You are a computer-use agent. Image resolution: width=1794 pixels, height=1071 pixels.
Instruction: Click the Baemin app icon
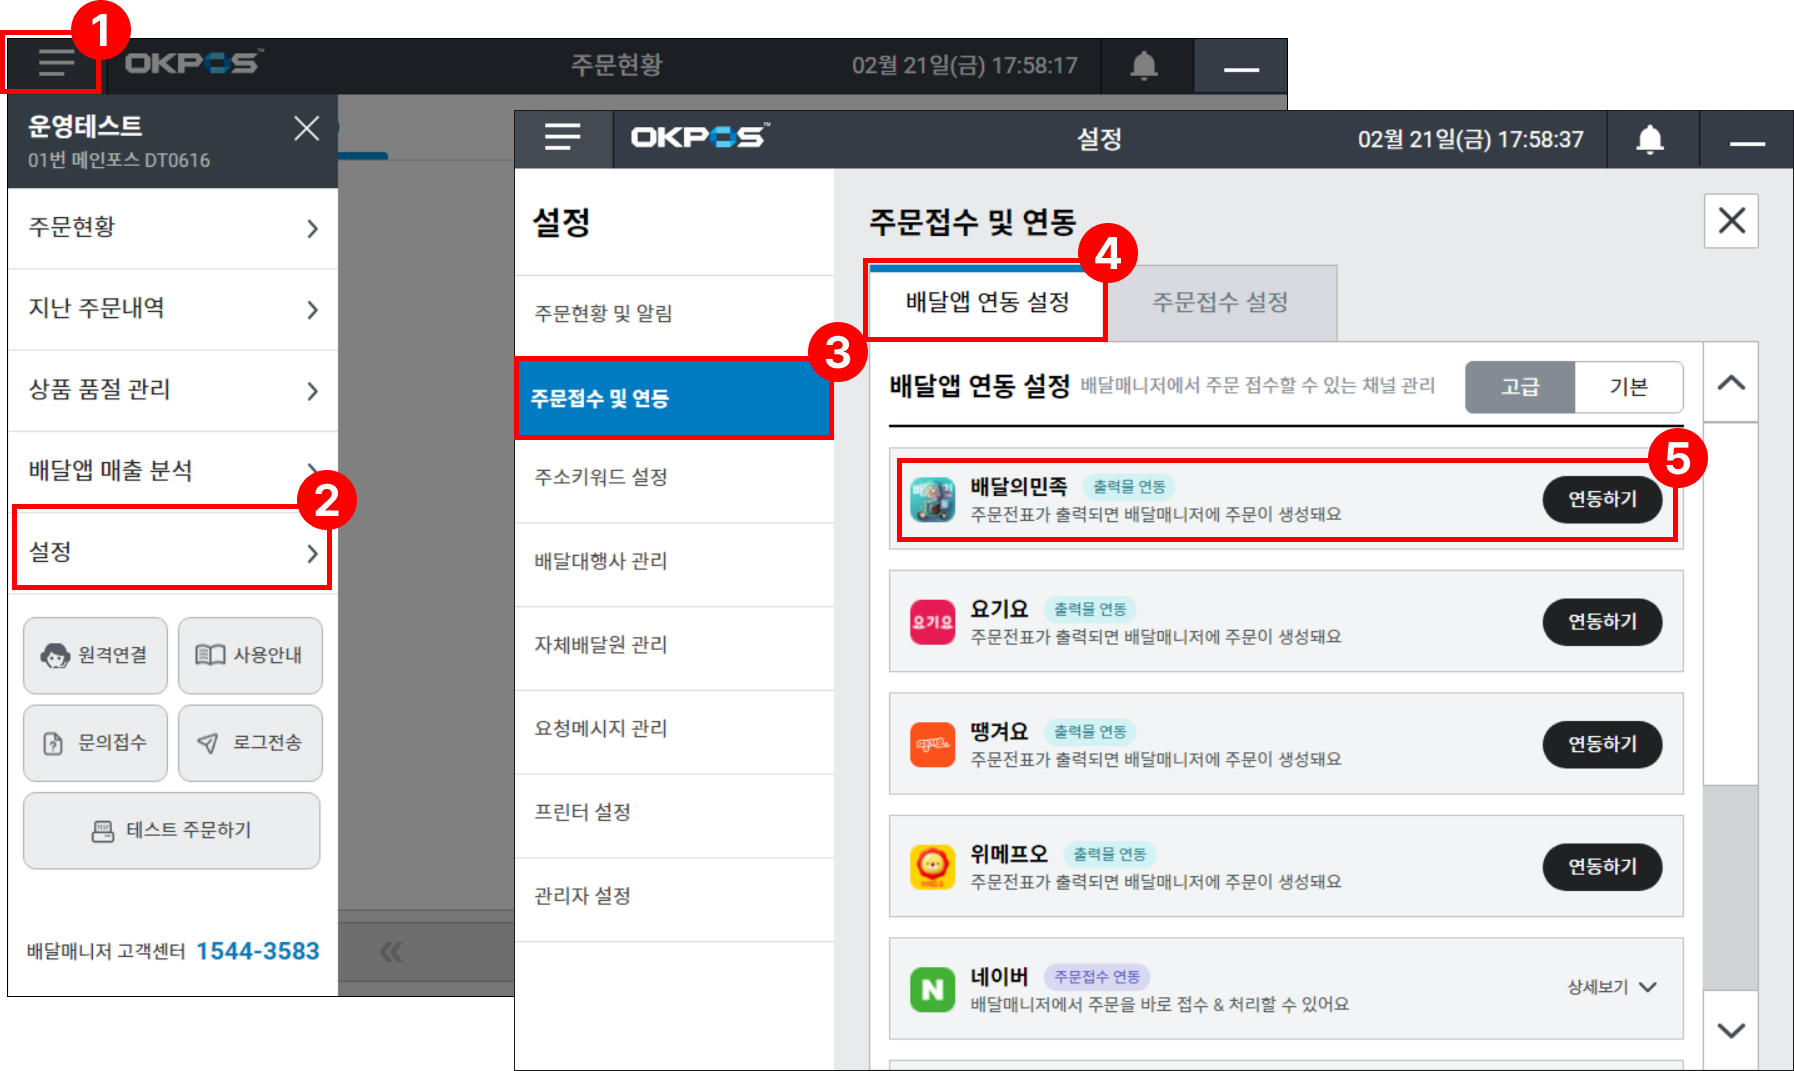pos(932,499)
